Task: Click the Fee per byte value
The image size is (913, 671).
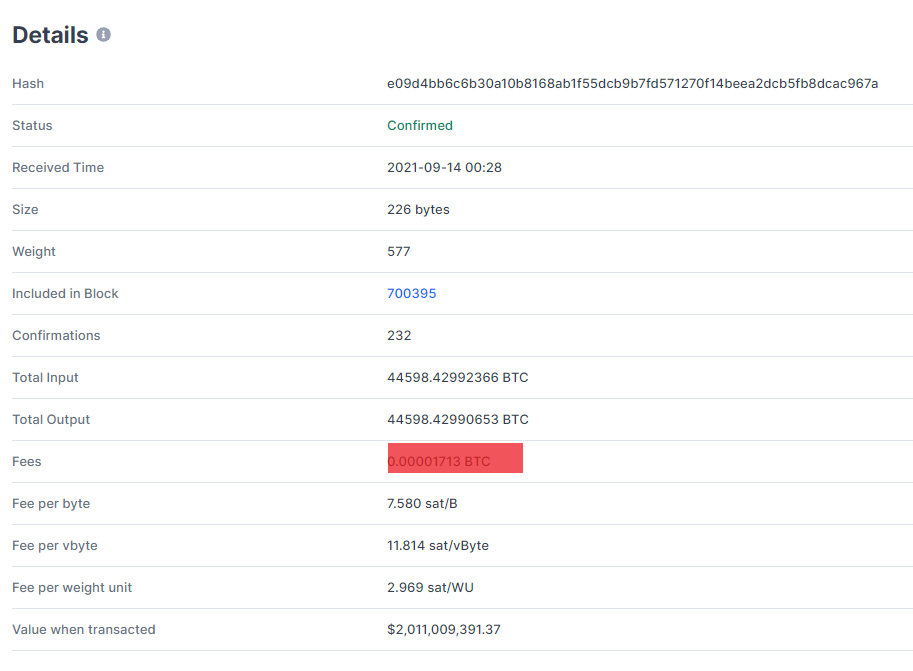Action: (x=422, y=504)
